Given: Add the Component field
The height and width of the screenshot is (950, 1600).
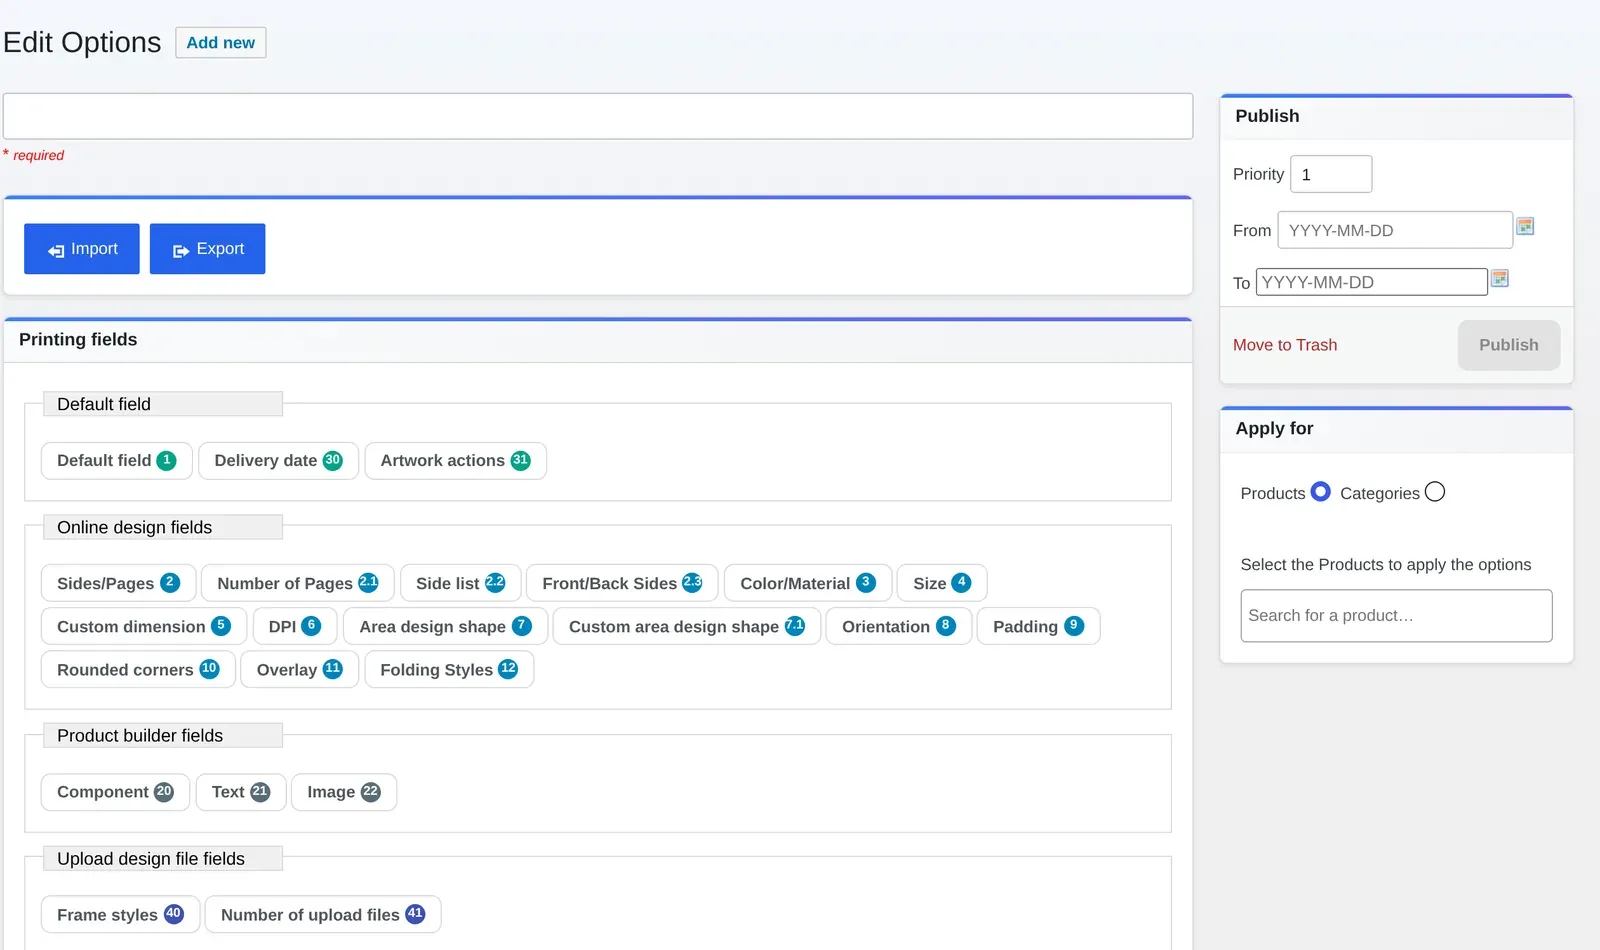Looking at the screenshot, I should 115,792.
